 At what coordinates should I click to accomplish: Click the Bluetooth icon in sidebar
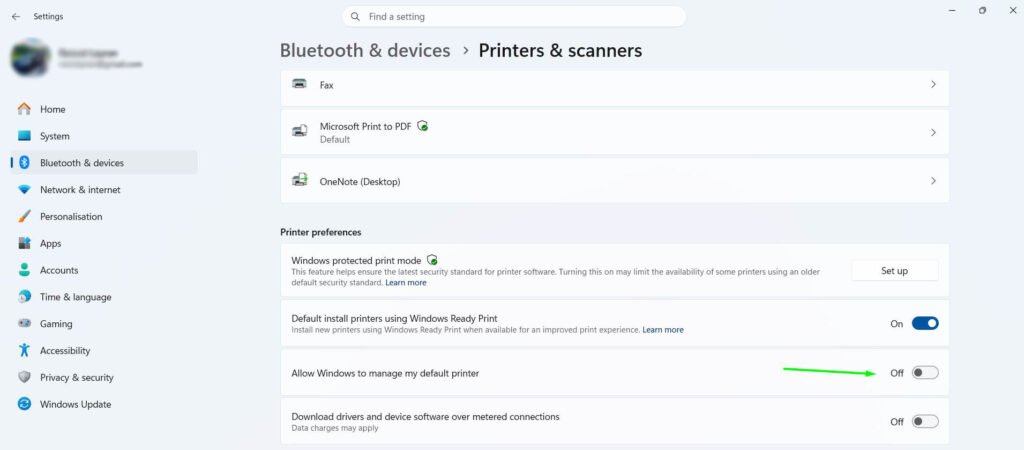tap(24, 163)
